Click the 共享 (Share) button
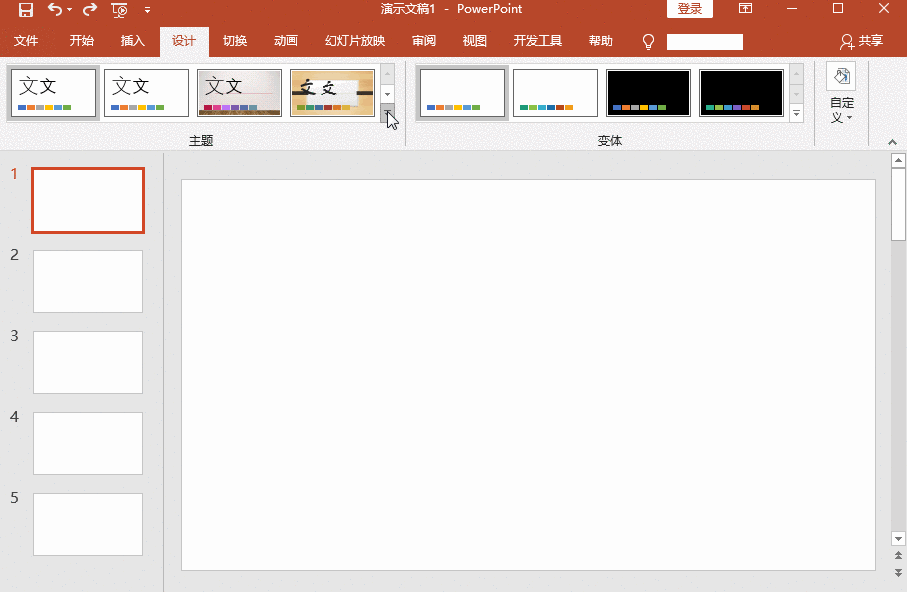907x592 pixels. 862,42
